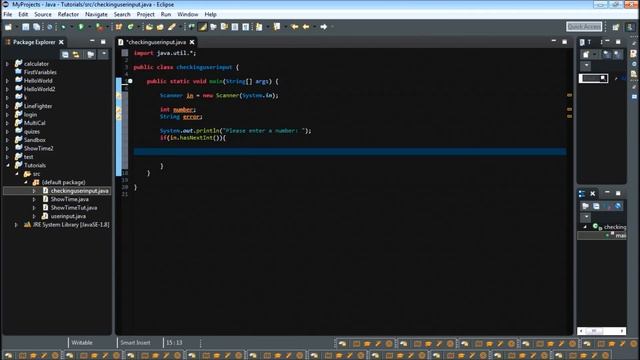Click the Quick Access search field
Image resolution: width=640 pixels, height=360 pixels.
(x=584, y=27)
